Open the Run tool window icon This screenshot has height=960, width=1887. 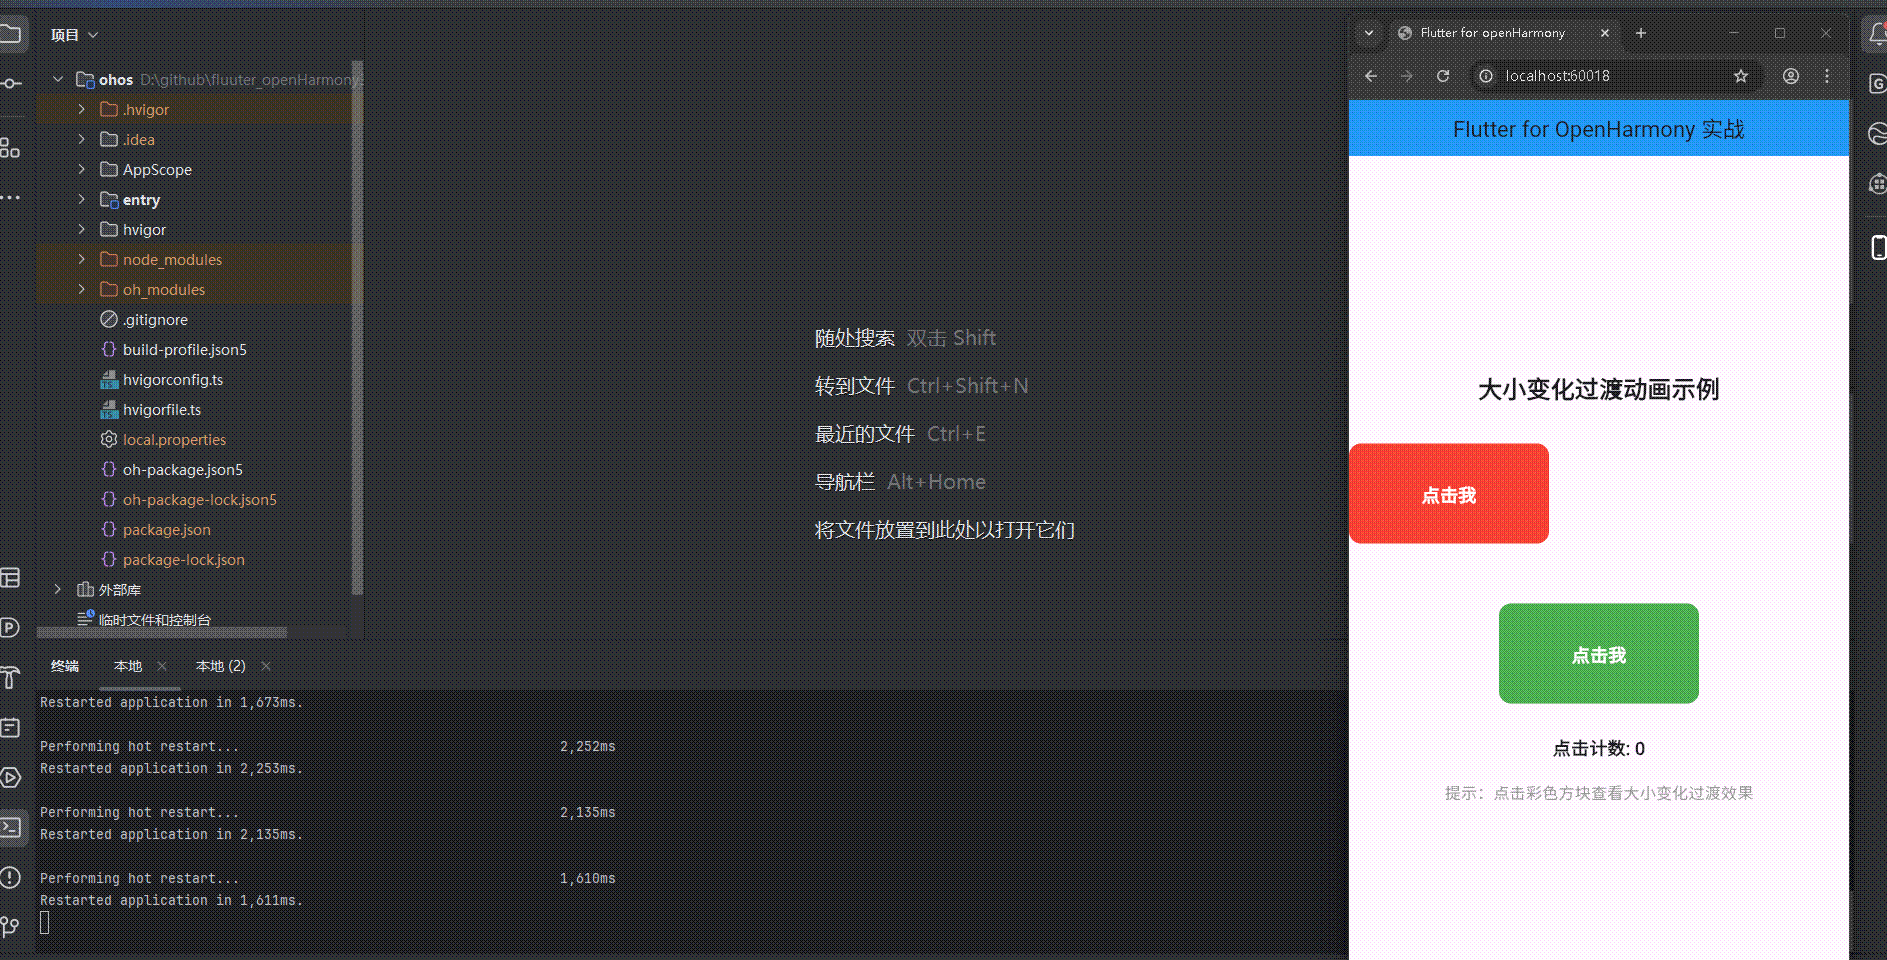coord(10,778)
